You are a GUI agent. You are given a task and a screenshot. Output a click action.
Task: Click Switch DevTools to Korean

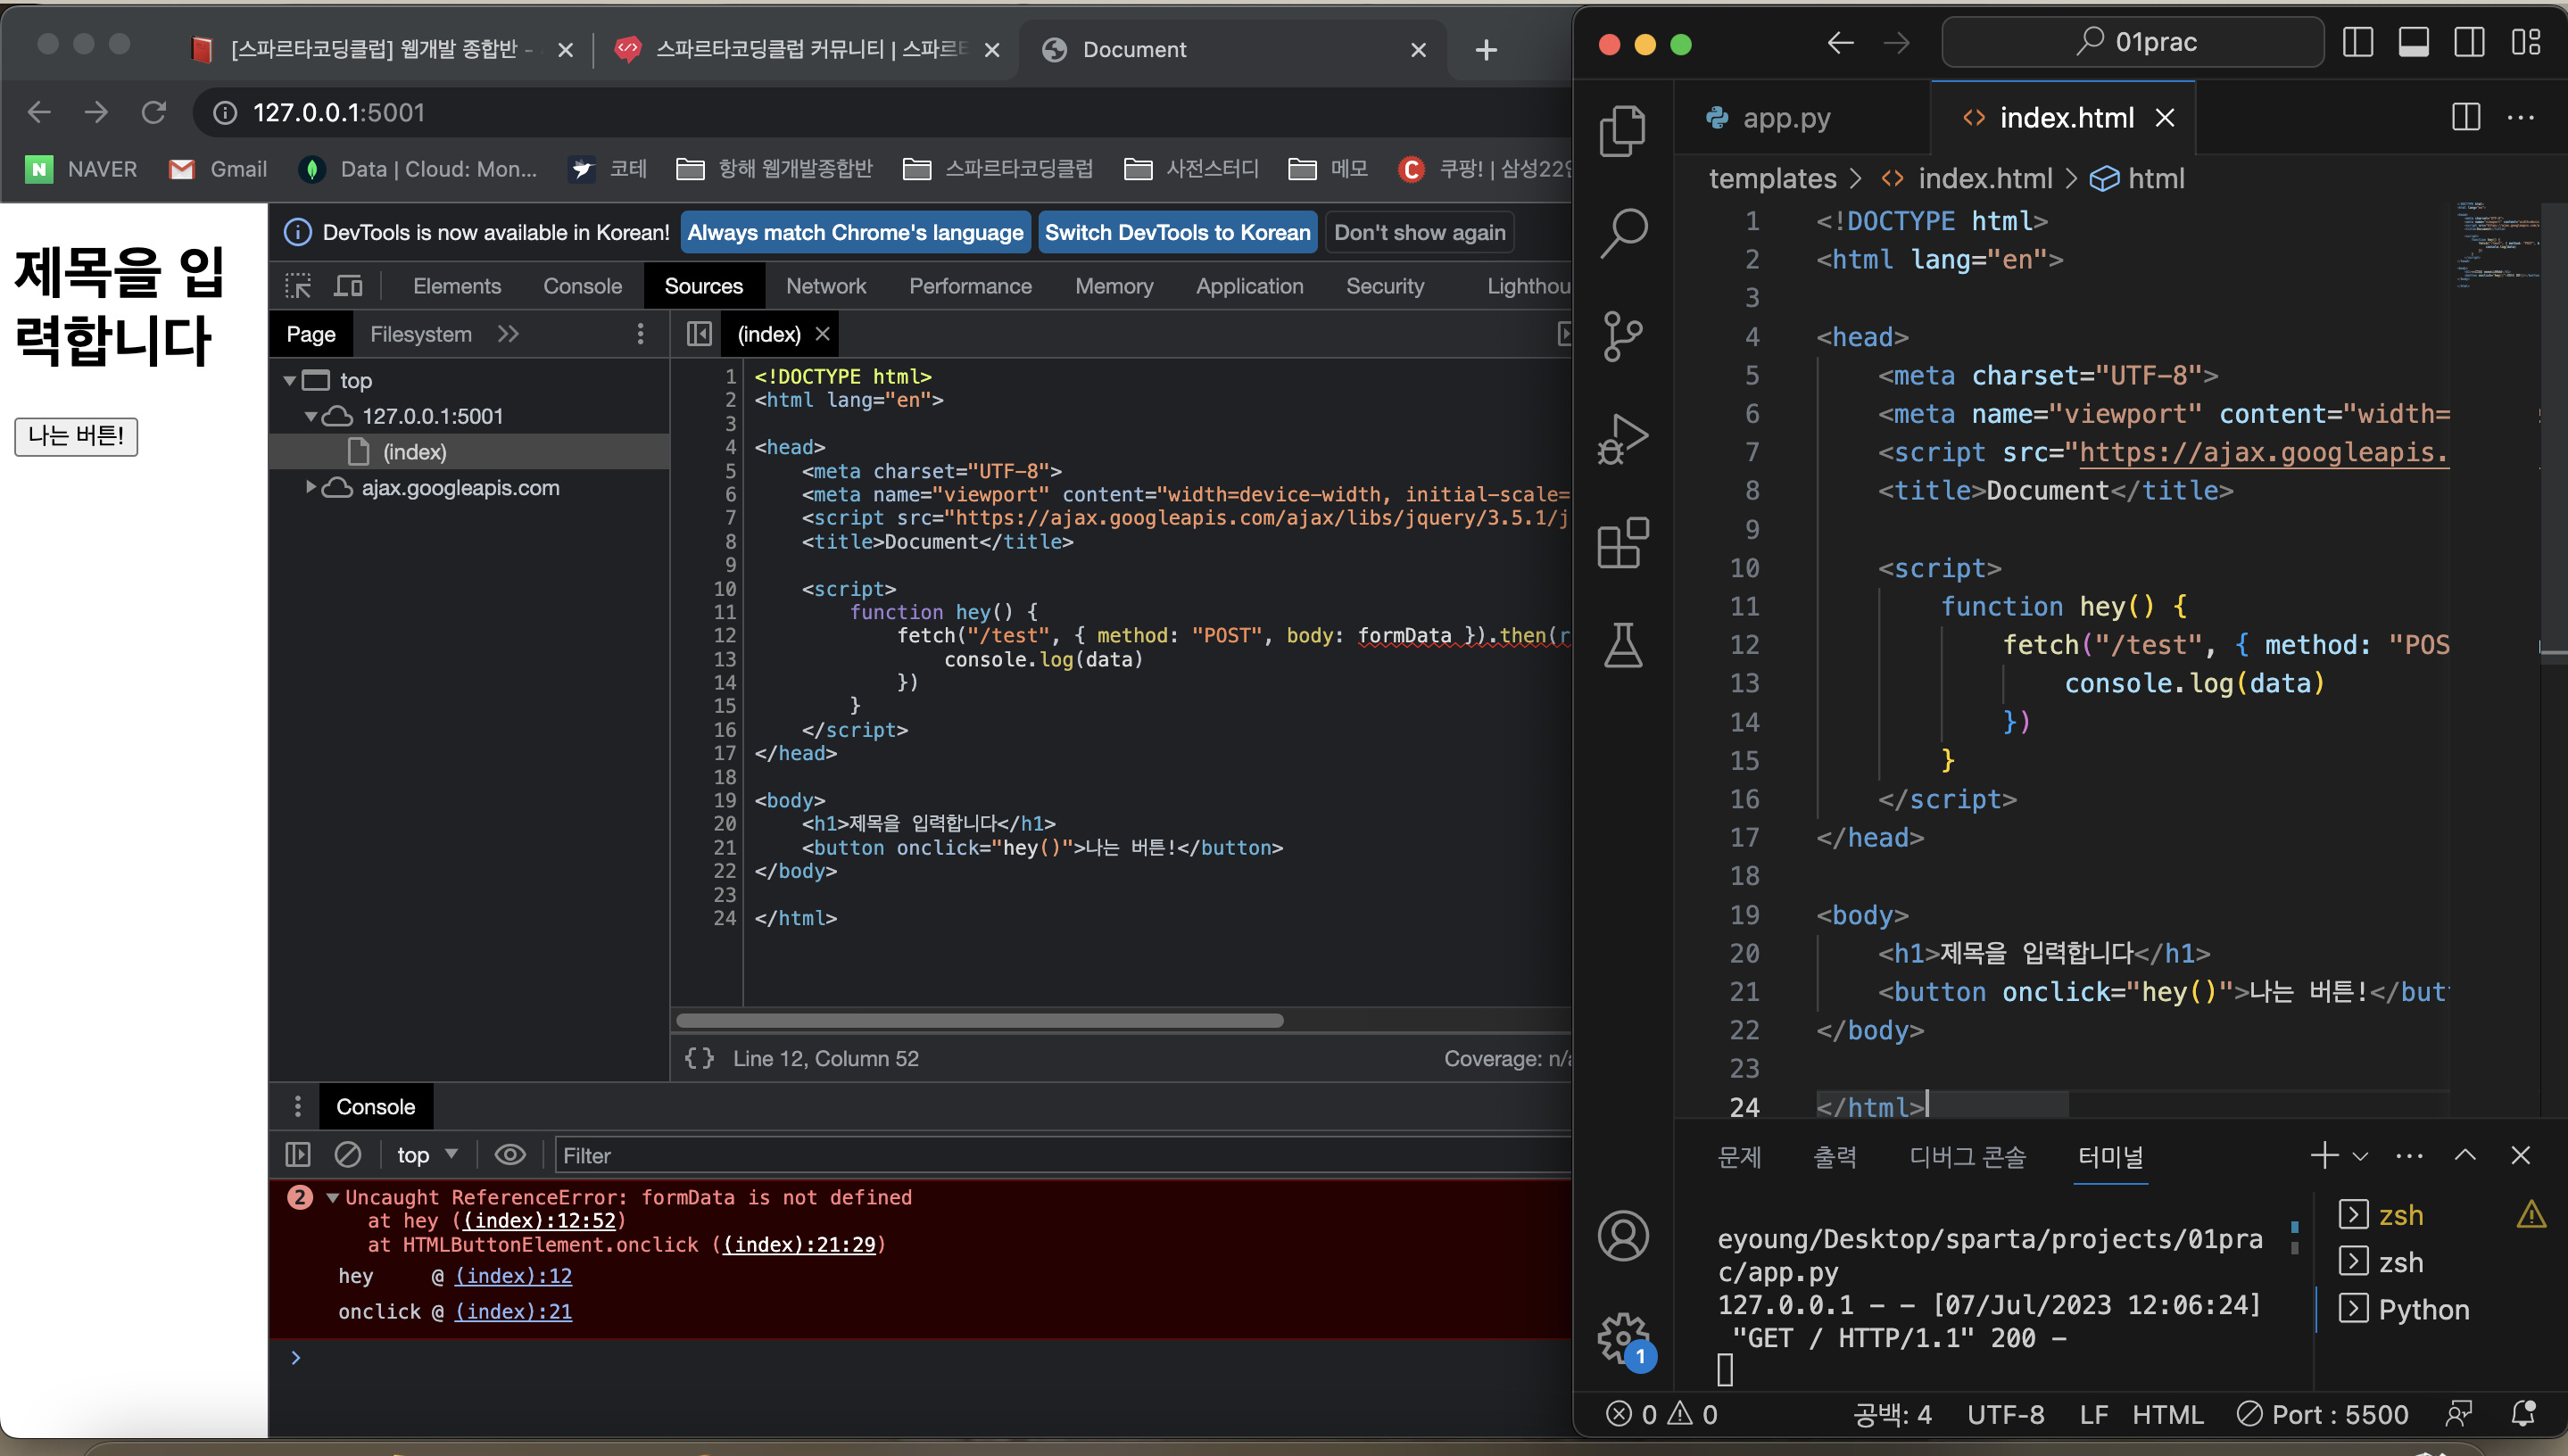[1177, 232]
